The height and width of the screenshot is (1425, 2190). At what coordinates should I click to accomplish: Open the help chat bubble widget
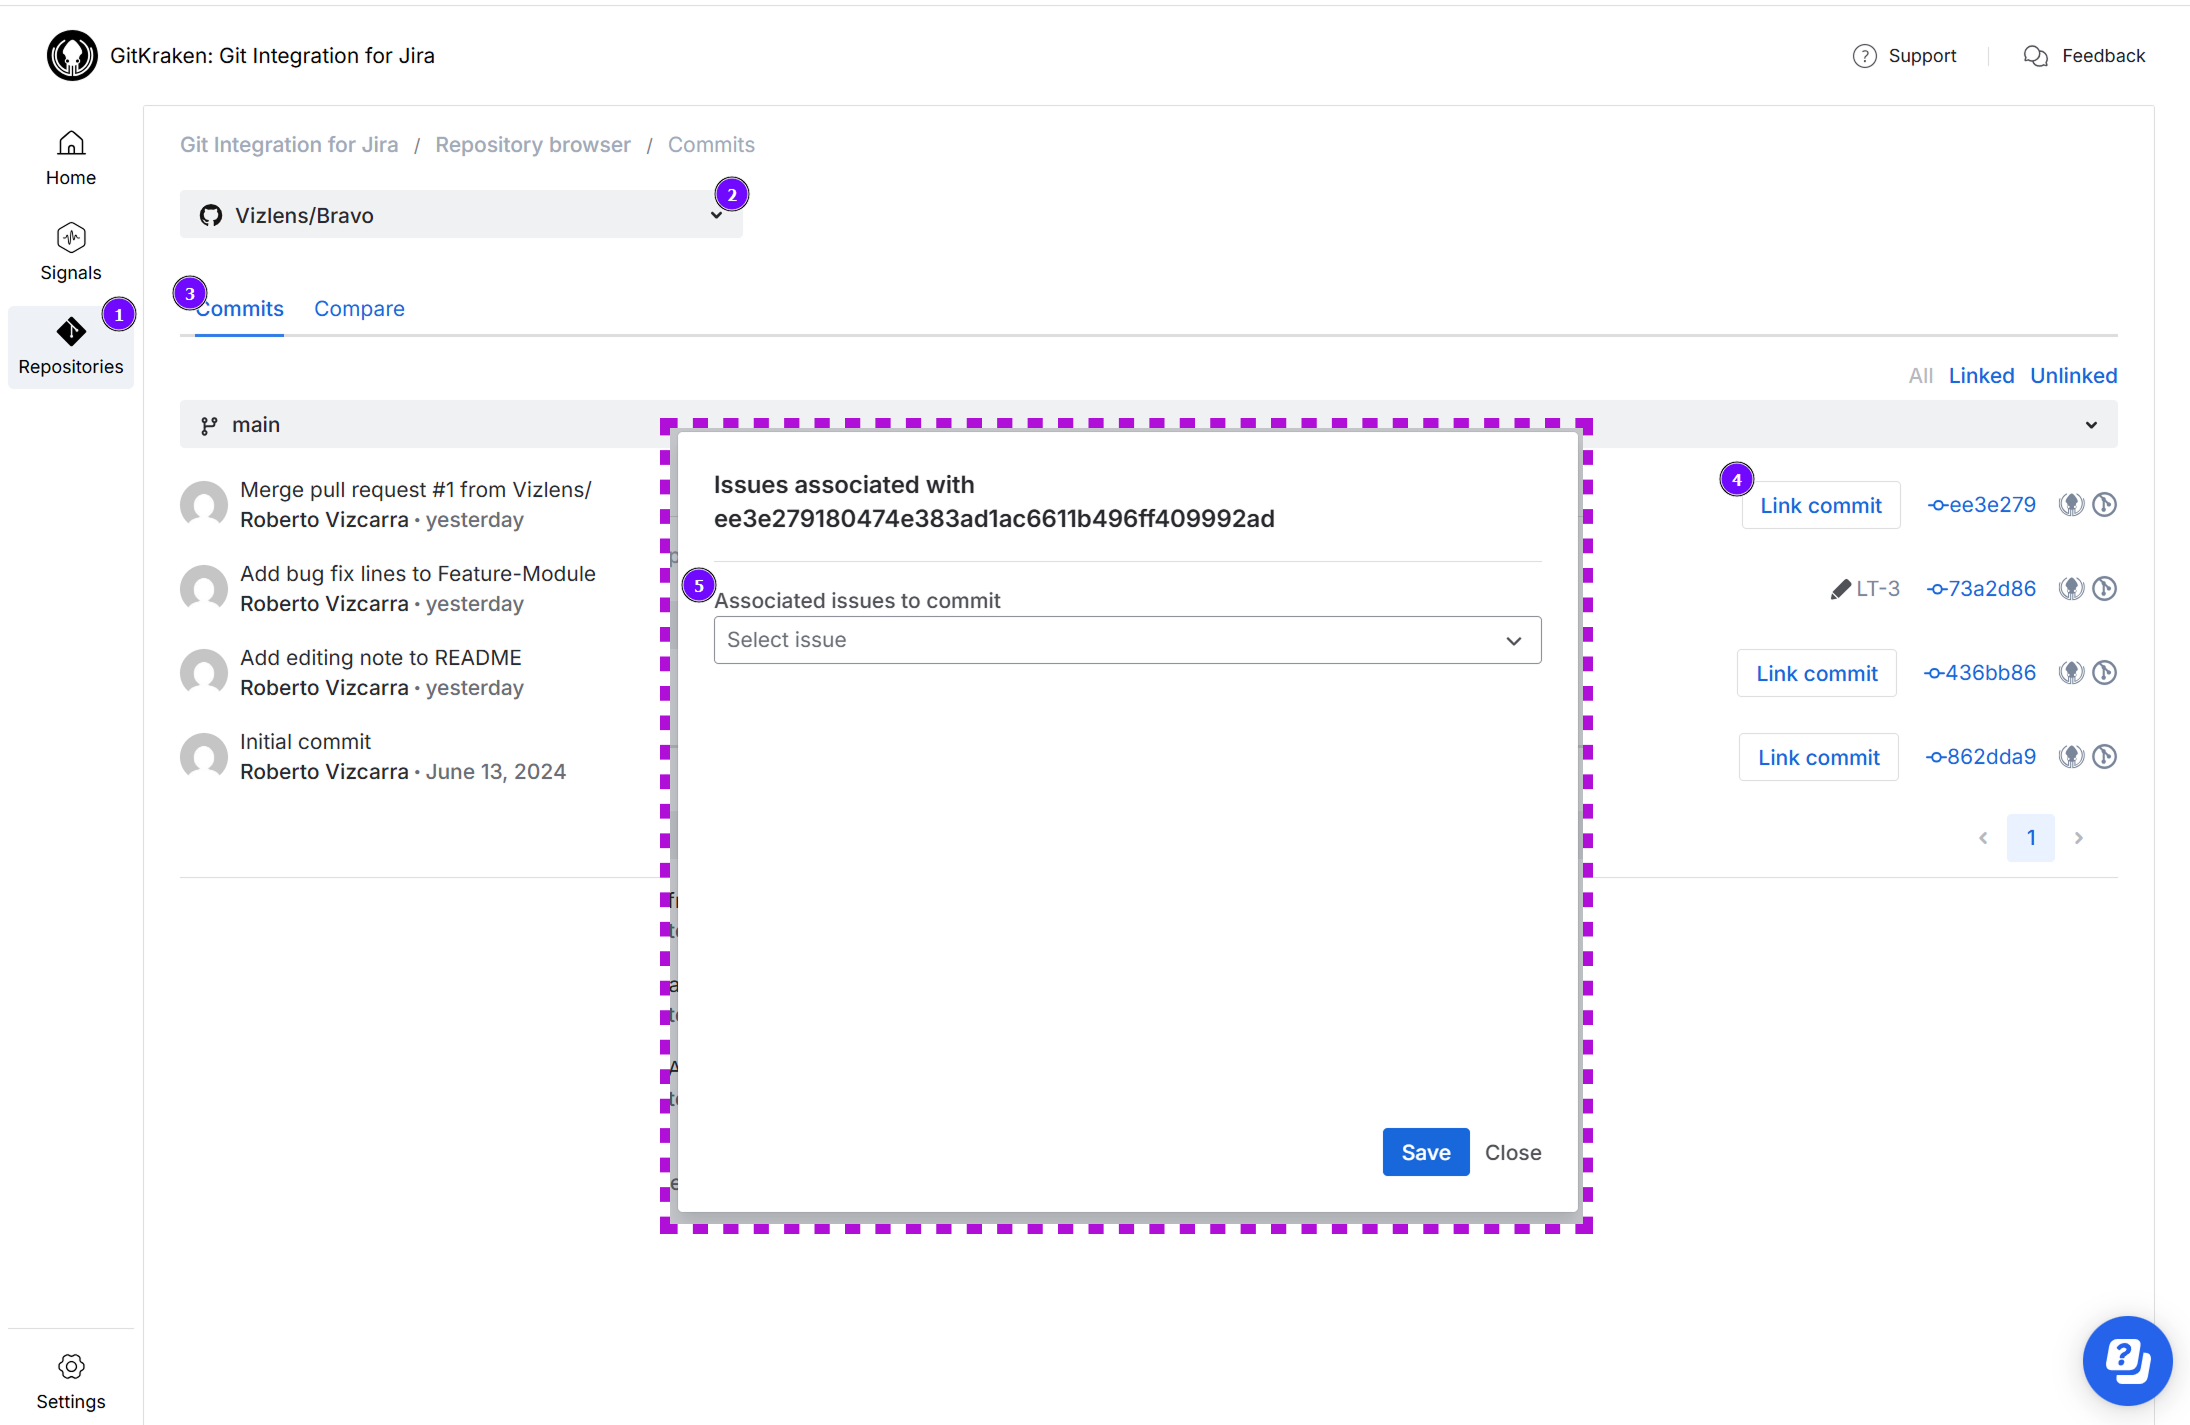(2127, 1360)
